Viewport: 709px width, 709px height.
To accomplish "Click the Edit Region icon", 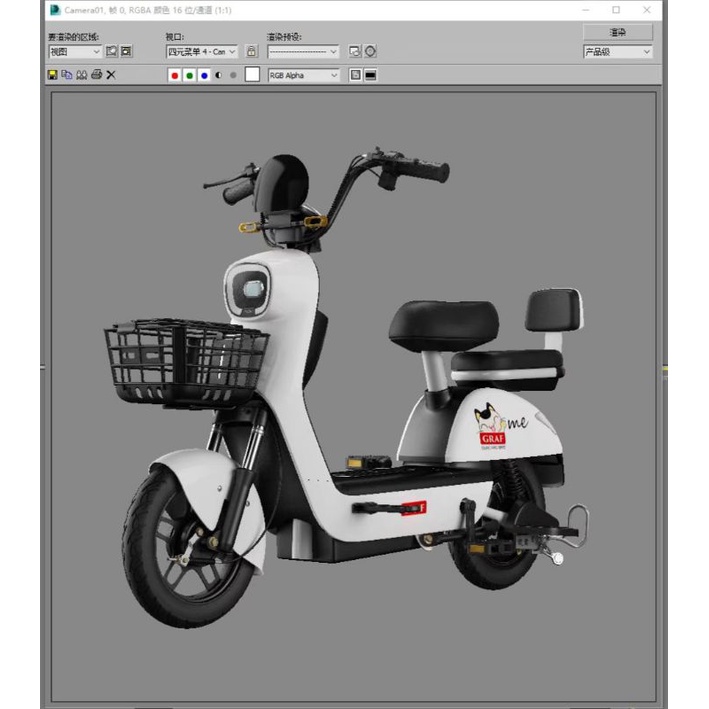I will click(112, 51).
